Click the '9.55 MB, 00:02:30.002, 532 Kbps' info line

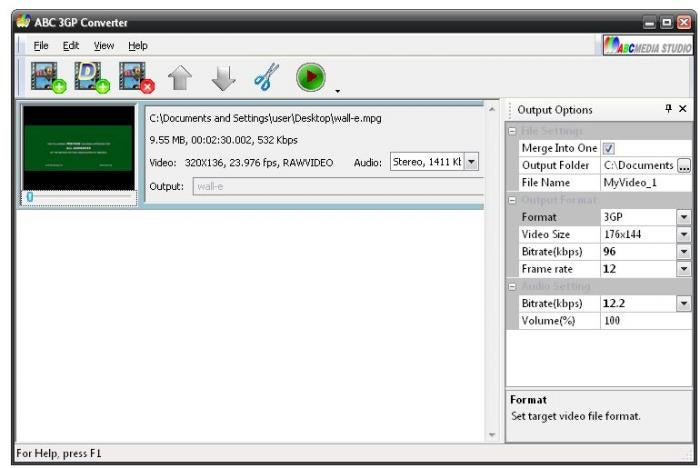(223, 140)
